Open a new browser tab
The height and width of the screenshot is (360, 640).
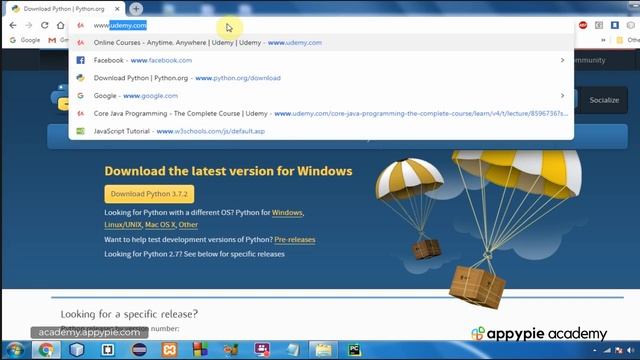[136, 9]
